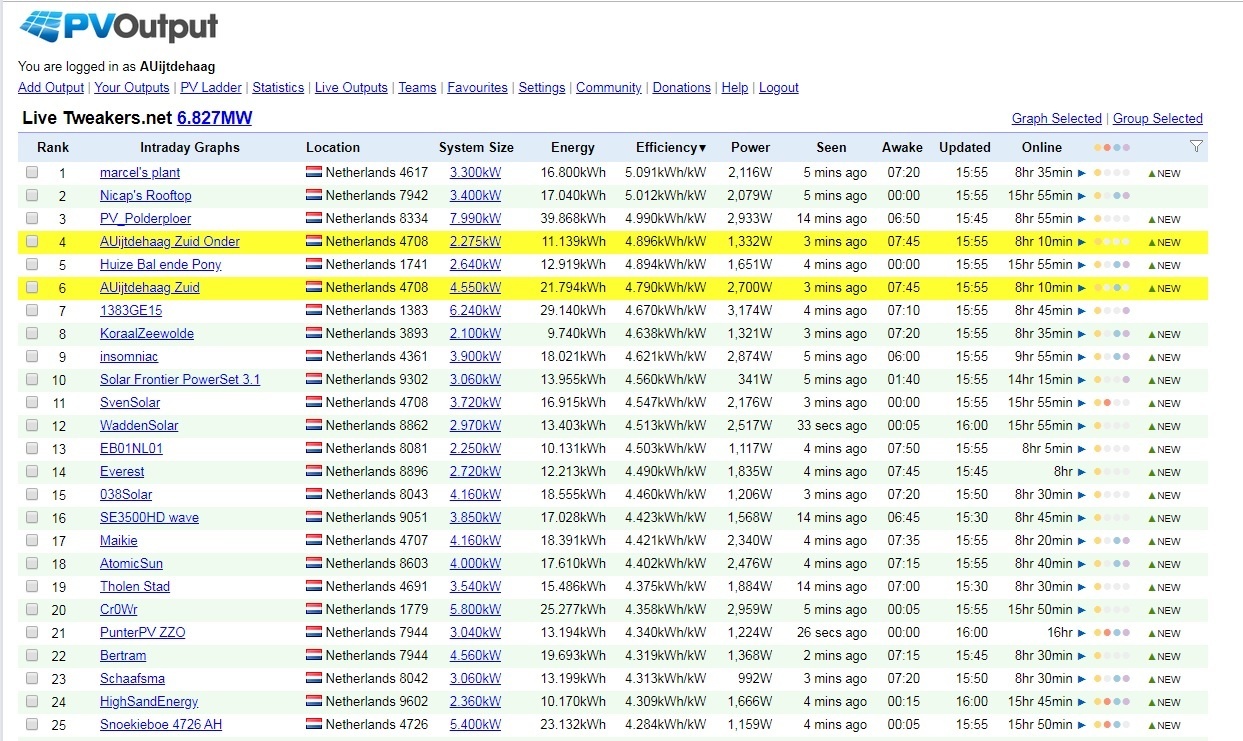Click the blue play arrow for PV_Polderploer

[x=1081, y=219]
